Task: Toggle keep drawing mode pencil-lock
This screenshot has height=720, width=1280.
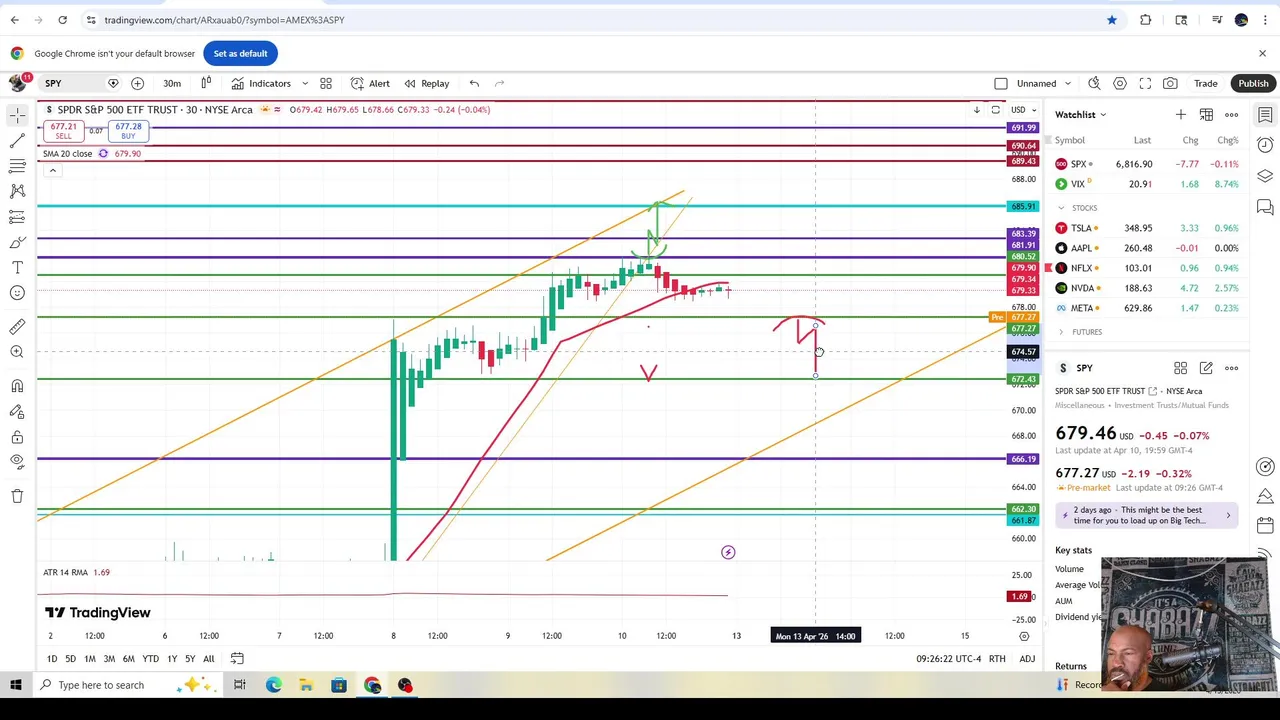Action: coord(17,411)
